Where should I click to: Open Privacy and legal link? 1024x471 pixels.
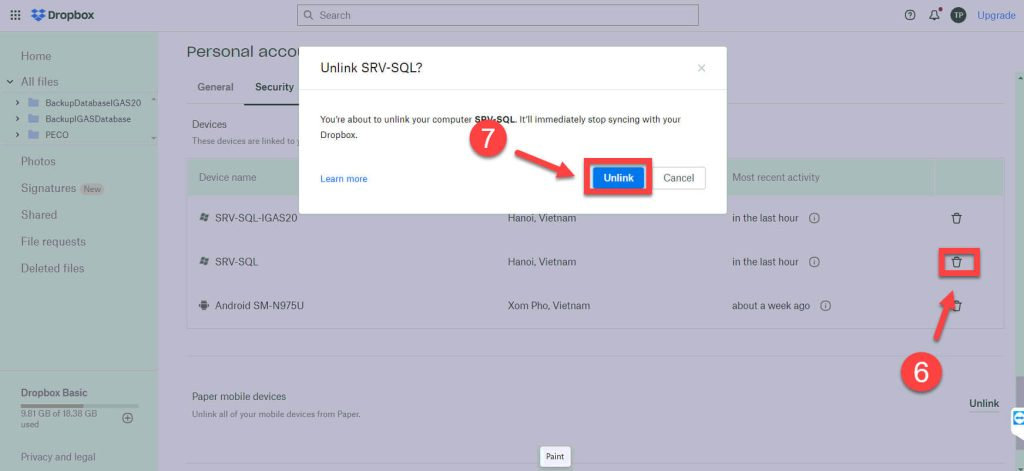tap(57, 457)
